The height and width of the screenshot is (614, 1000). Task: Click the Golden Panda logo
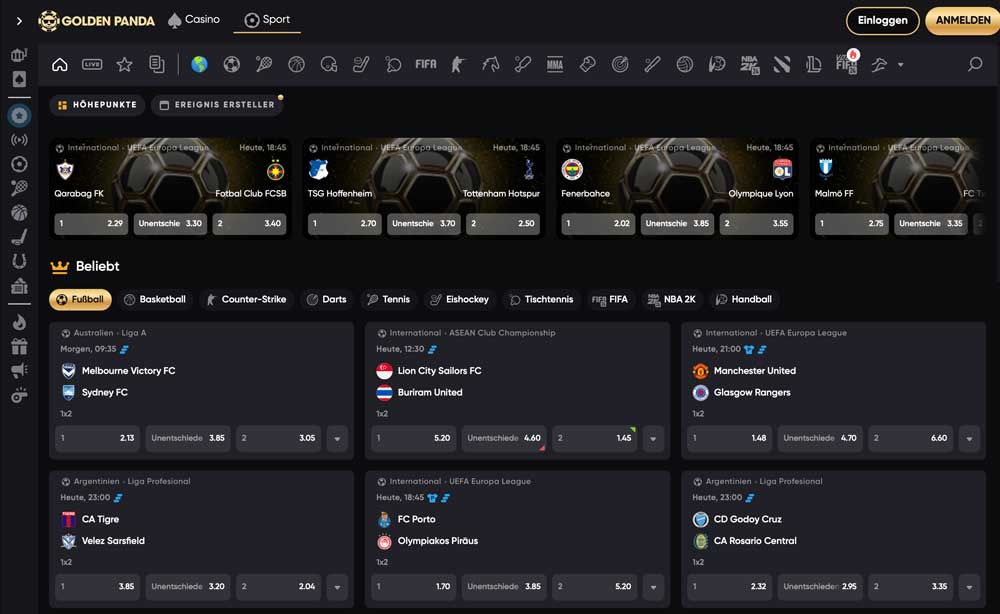(96, 21)
